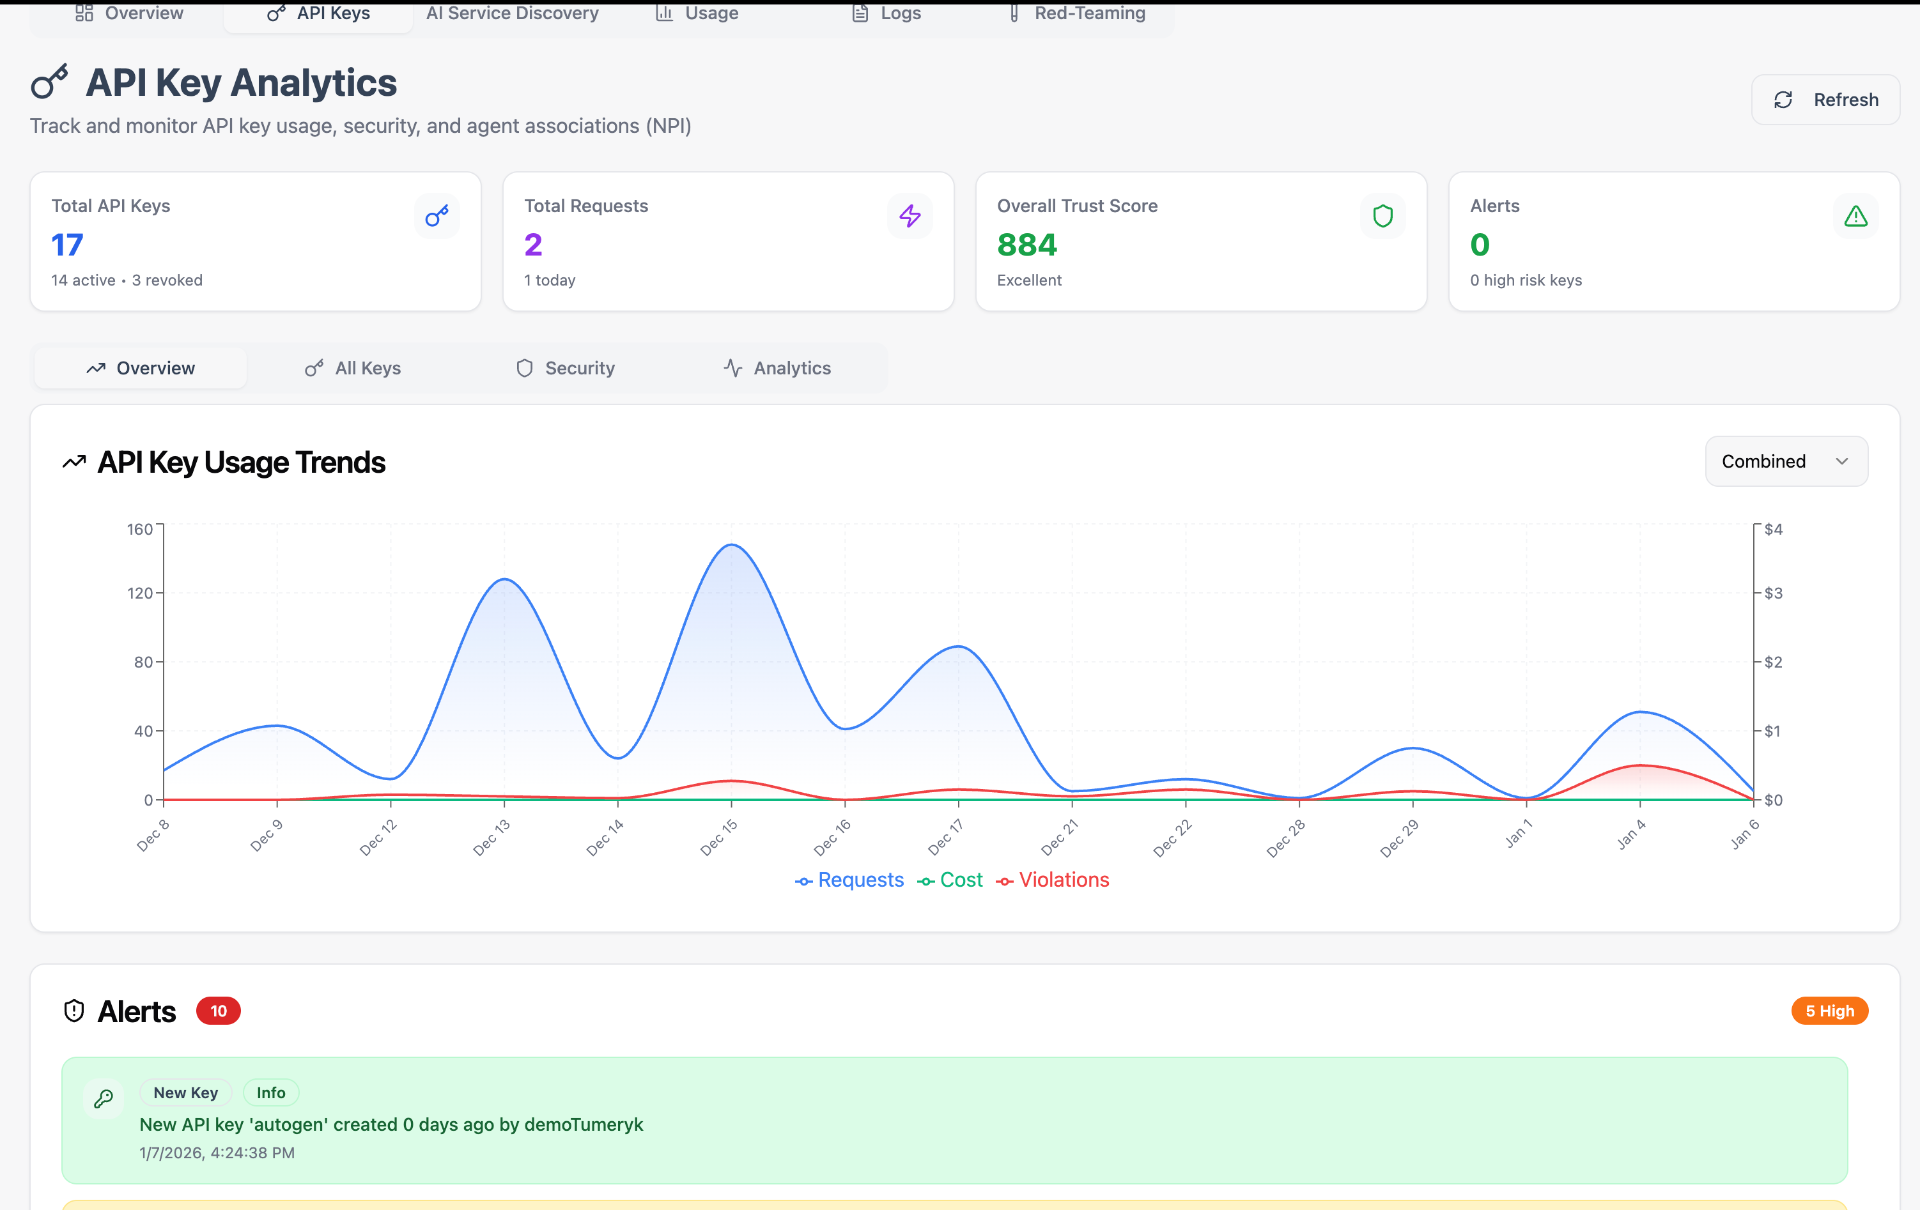The height and width of the screenshot is (1210, 1920).
Task: Click the '1 today' requests text
Action: point(550,281)
